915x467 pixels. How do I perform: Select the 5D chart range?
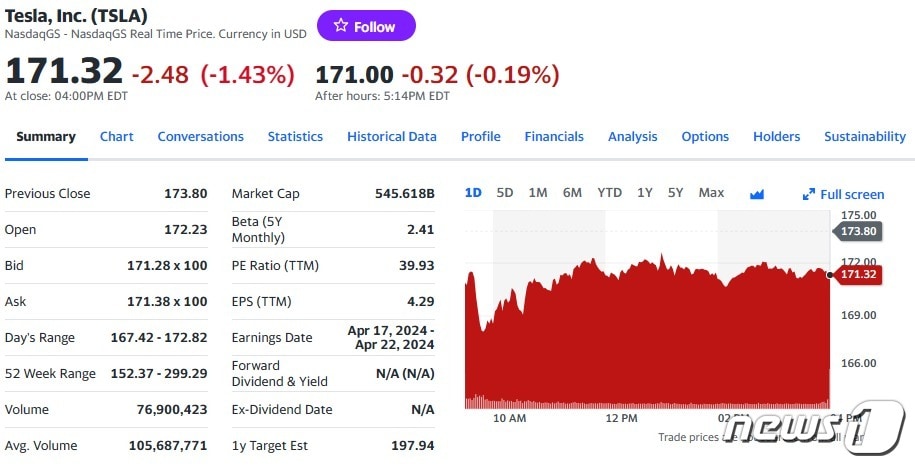pyautogui.click(x=504, y=193)
